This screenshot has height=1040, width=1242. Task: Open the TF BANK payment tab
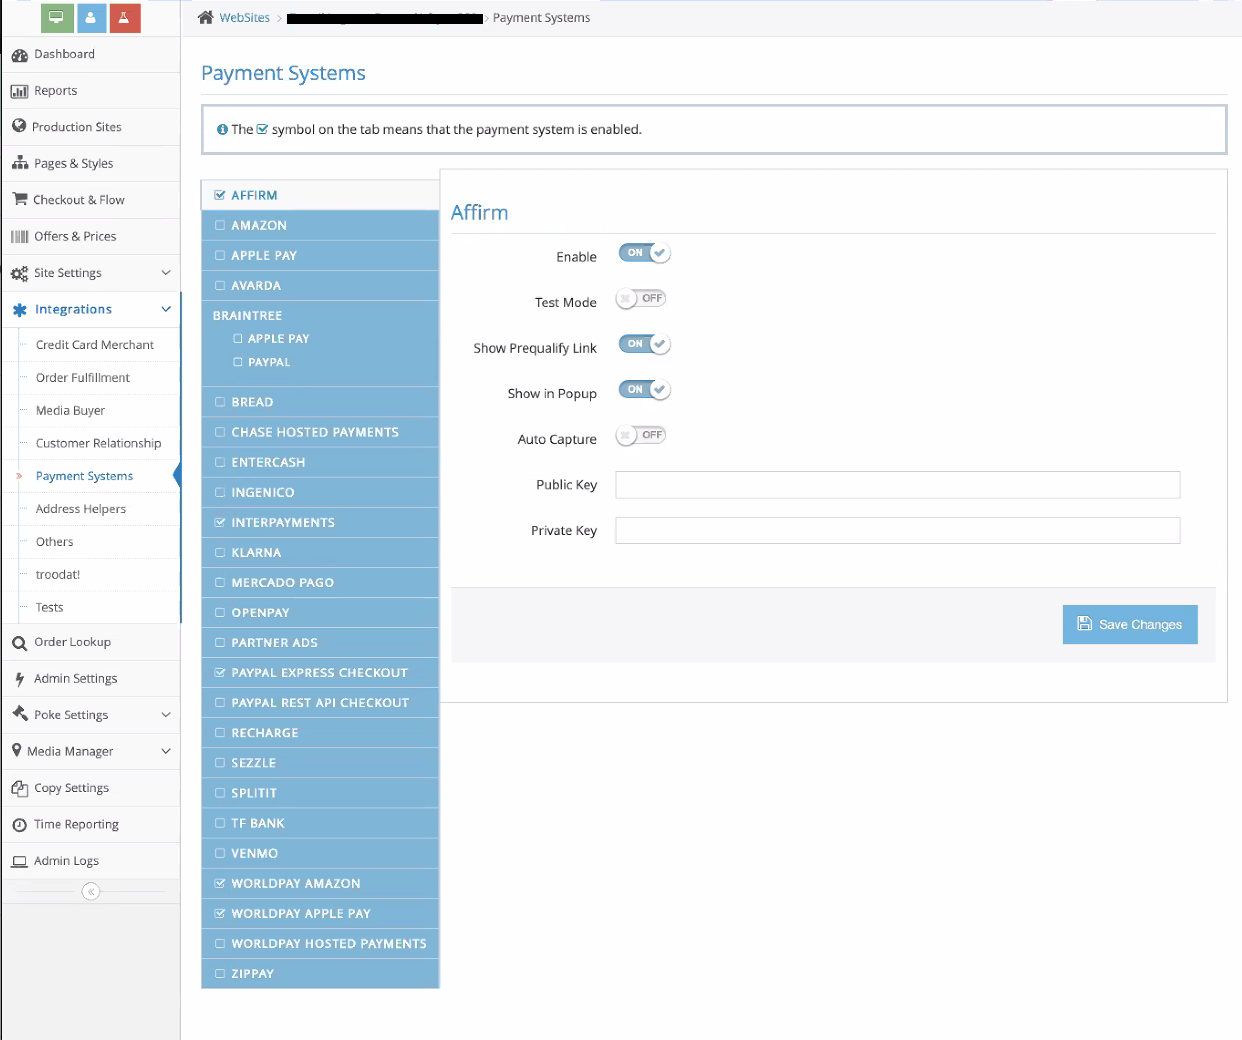coord(320,823)
